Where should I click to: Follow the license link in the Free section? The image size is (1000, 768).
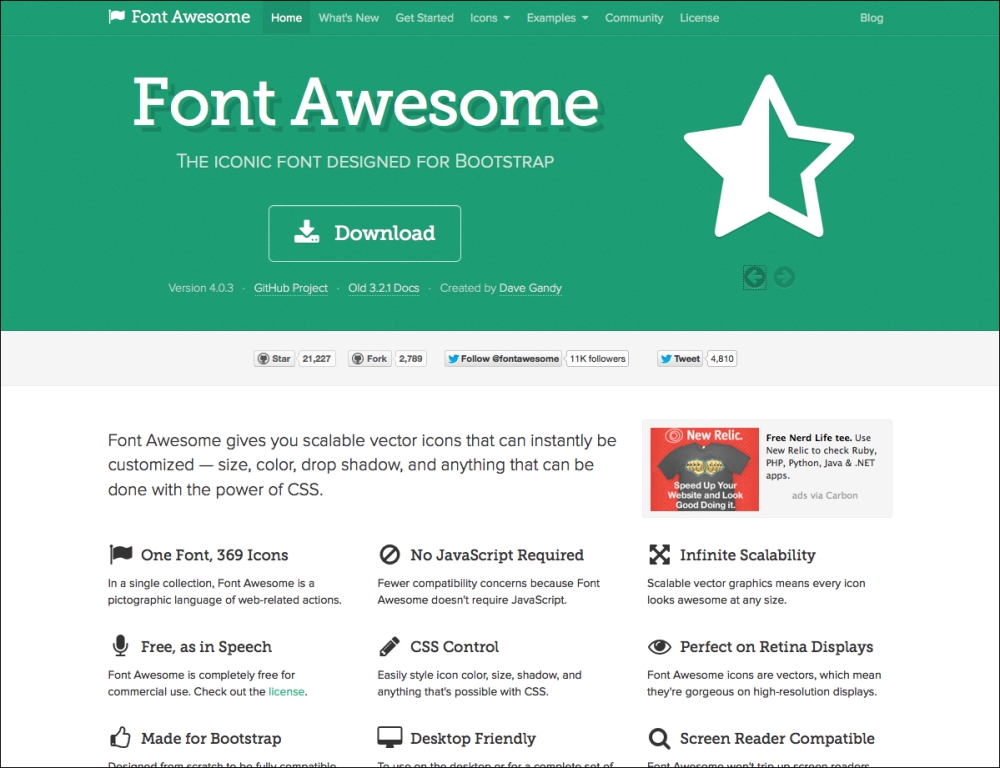(x=287, y=691)
